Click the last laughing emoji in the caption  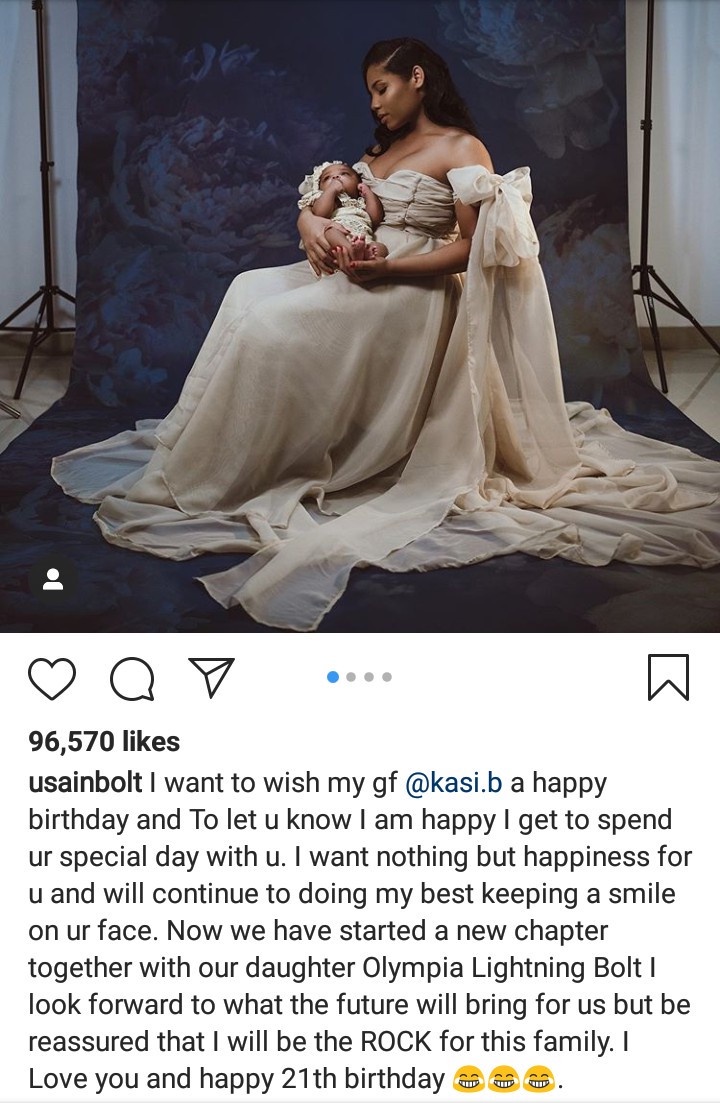click(539, 1079)
